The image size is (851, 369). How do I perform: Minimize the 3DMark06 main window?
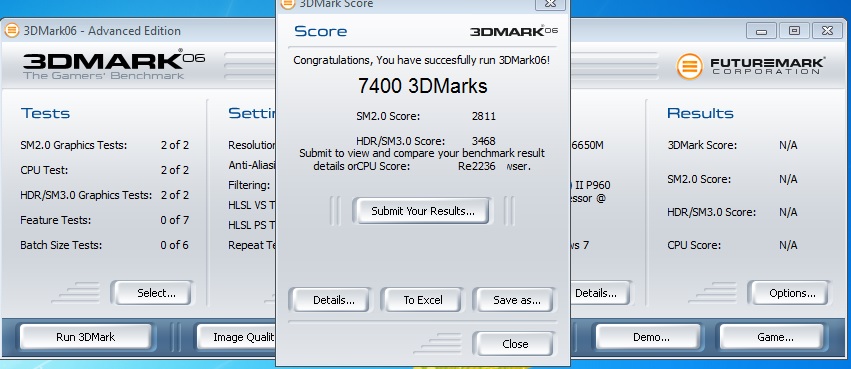pyautogui.click(x=761, y=31)
